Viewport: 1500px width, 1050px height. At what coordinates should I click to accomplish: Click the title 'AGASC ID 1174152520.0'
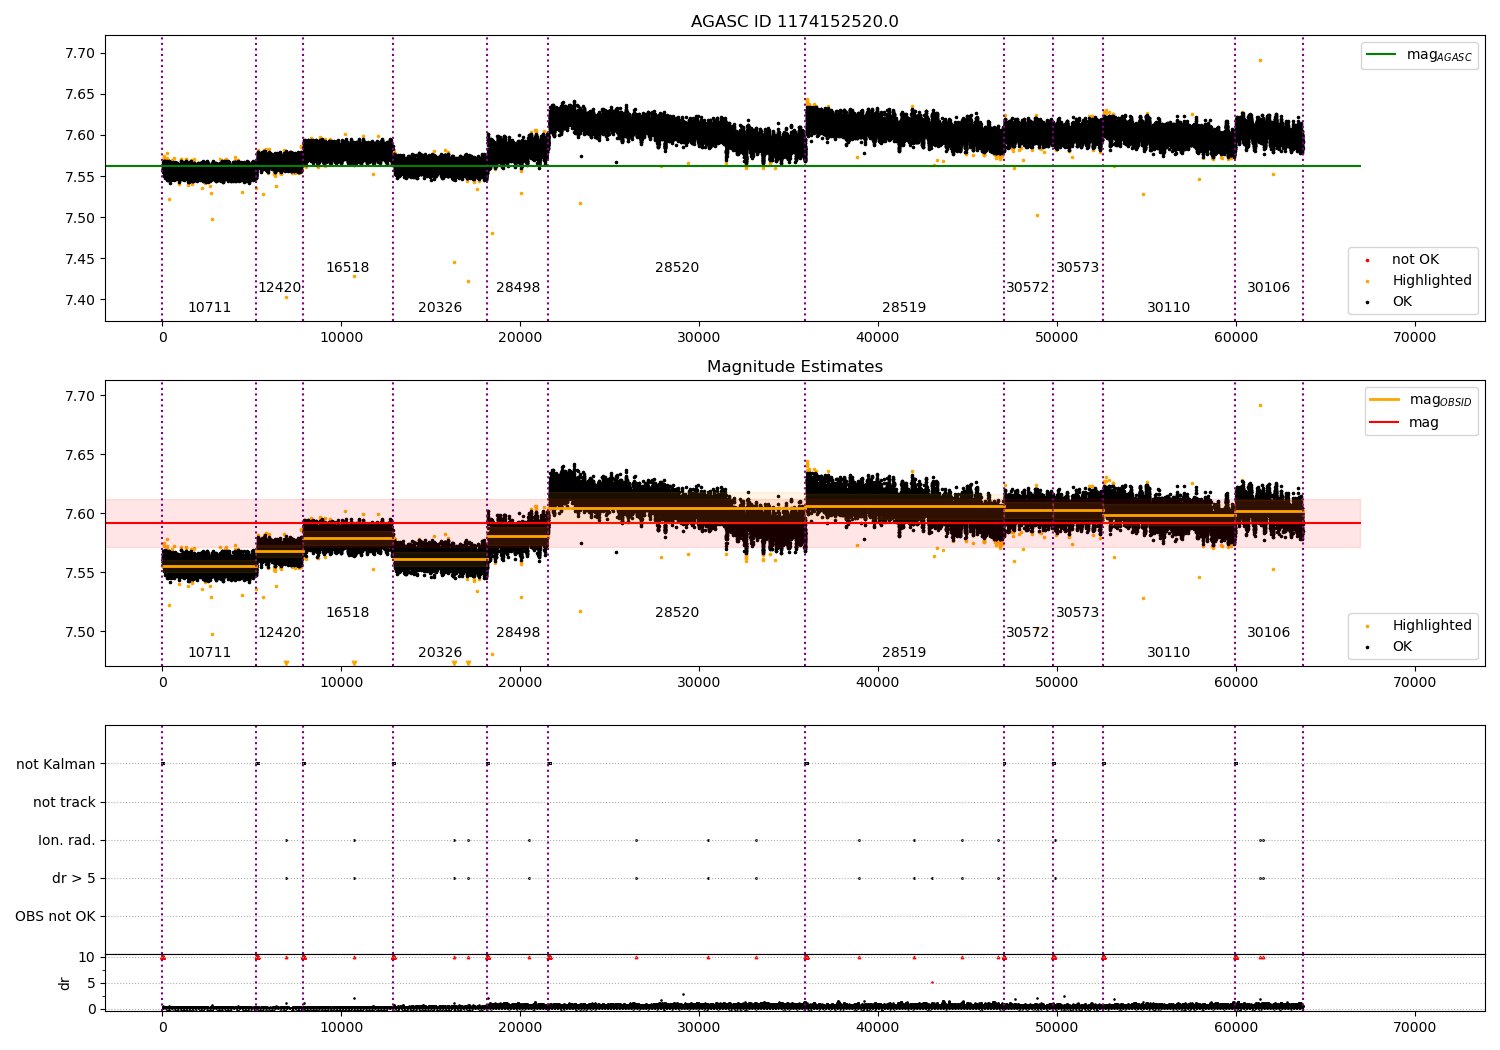tap(794, 22)
